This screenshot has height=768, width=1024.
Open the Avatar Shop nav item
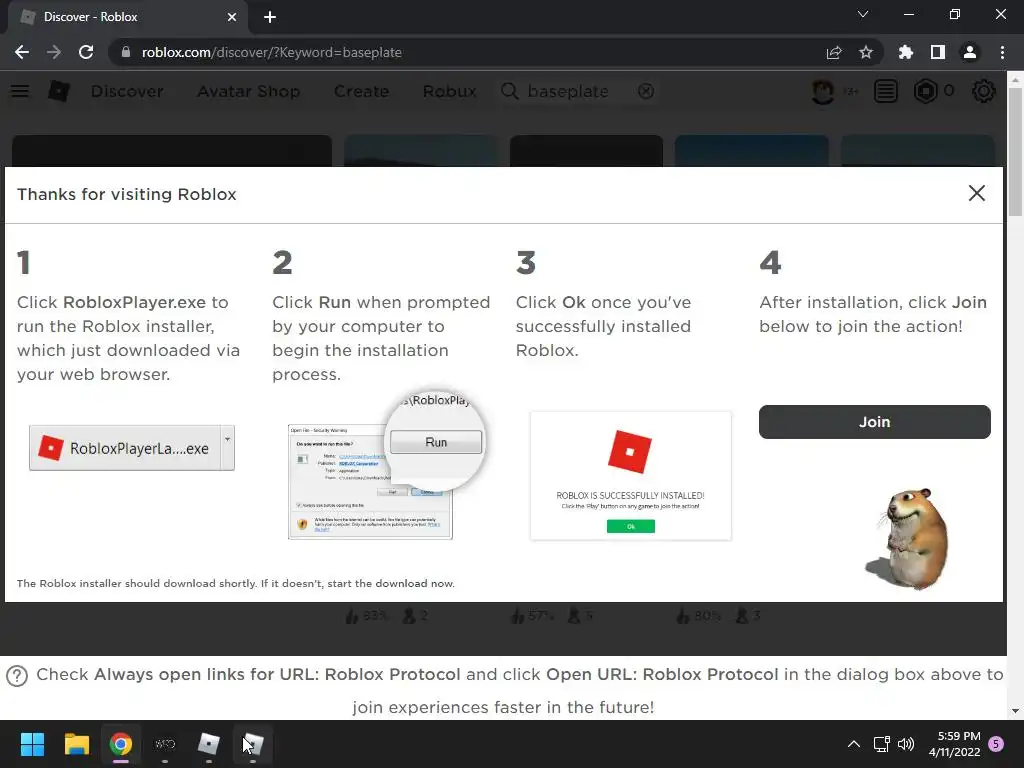click(x=249, y=91)
